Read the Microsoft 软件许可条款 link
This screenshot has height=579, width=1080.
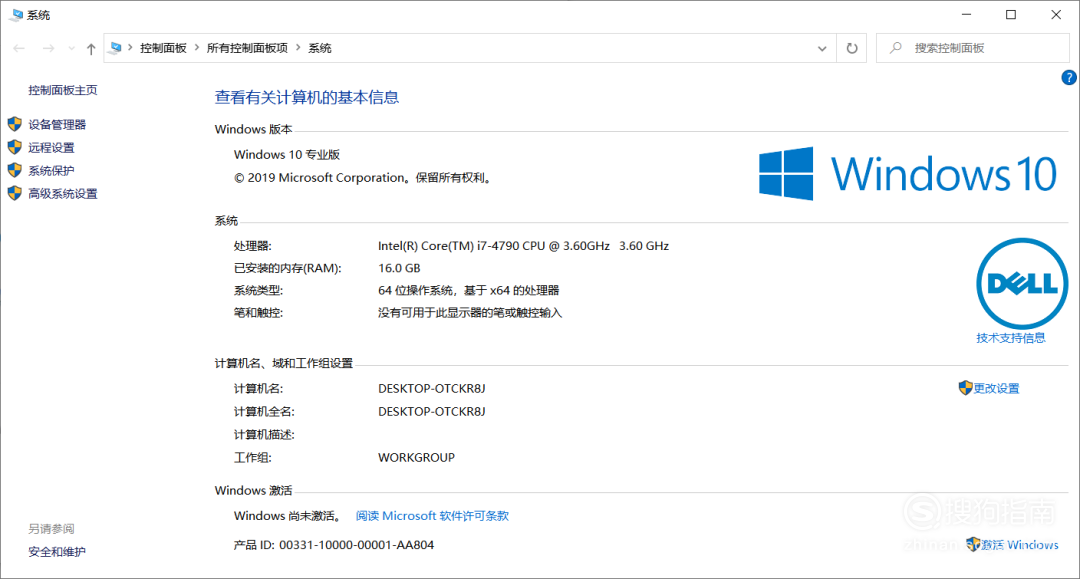coord(430,515)
